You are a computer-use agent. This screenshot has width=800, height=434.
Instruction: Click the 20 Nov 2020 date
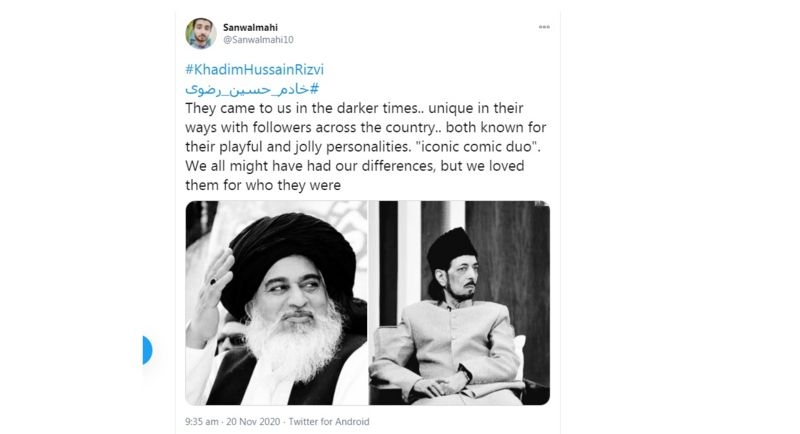[x=253, y=422]
